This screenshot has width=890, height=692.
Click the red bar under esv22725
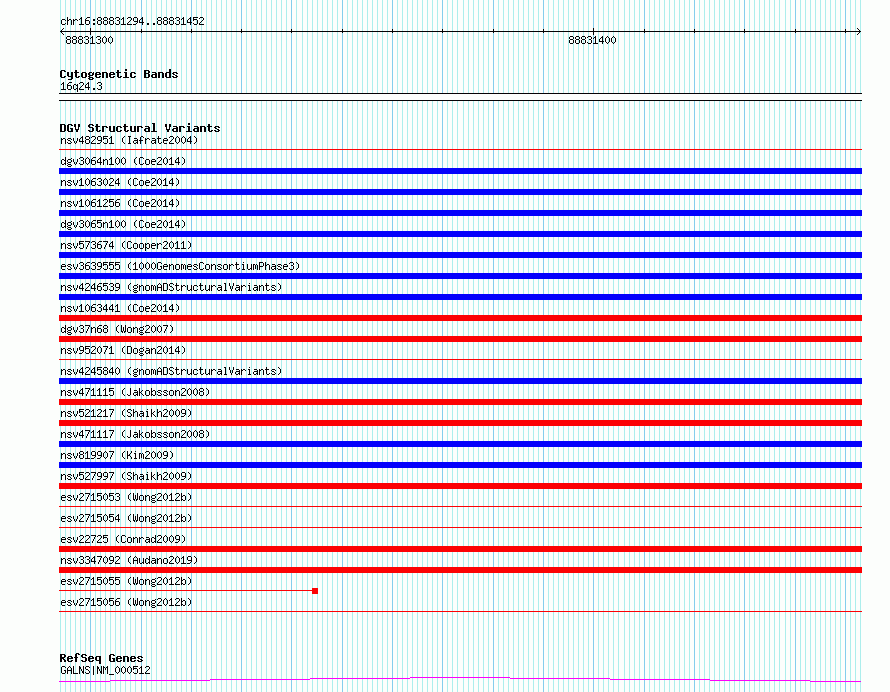[460, 549]
